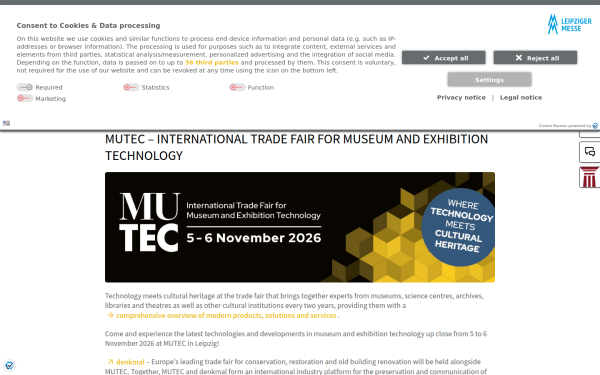The width and height of the screenshot is (600, 375).
Task: Open cookie Settings
Action: click(489, 80)
